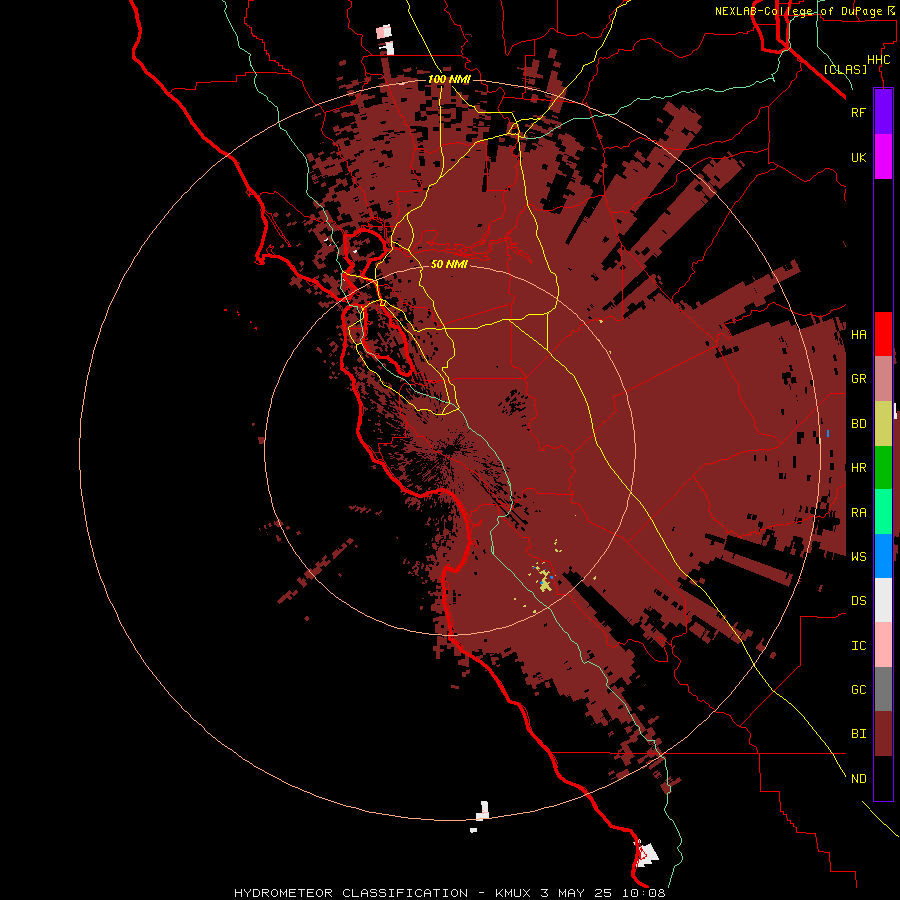Click the BI dark red legend swatch

pyautogui.click(x=883, y=734)
